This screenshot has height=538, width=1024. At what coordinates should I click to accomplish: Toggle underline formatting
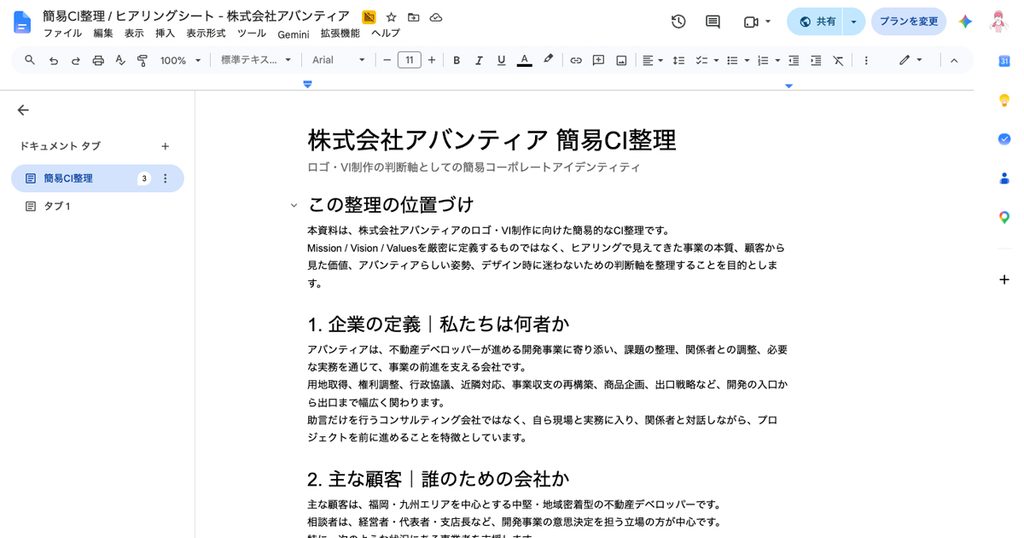(x=501, y=60)
